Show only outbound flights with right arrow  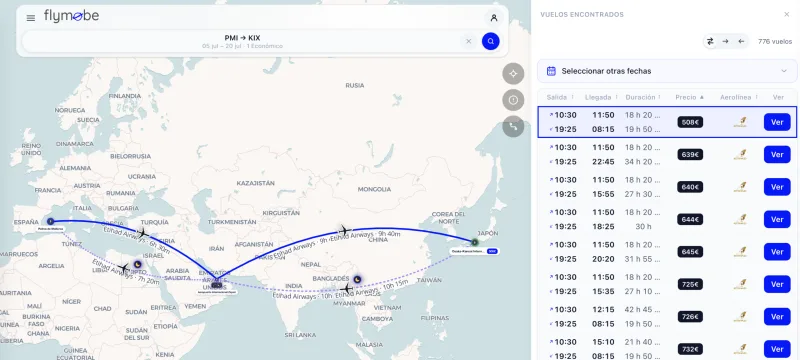(x=726, y=41)
